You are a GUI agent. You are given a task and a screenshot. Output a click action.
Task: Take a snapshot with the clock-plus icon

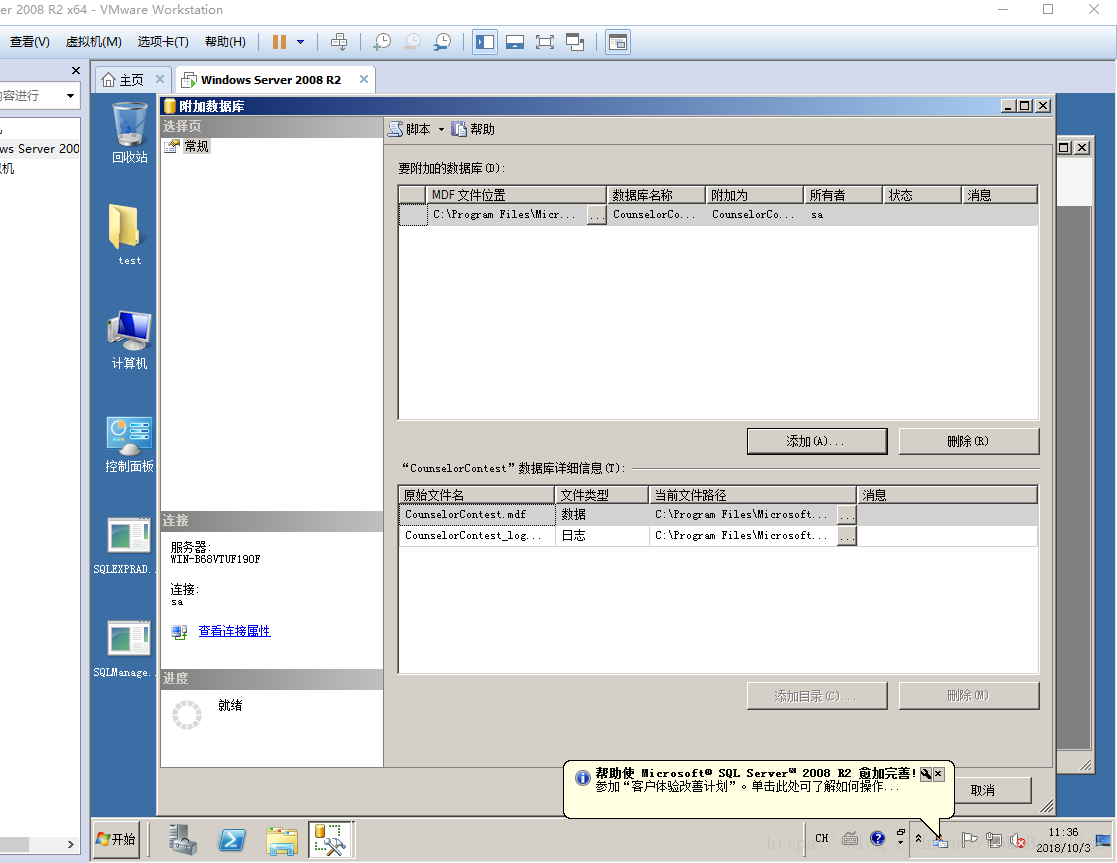click(x=382, y=42)
